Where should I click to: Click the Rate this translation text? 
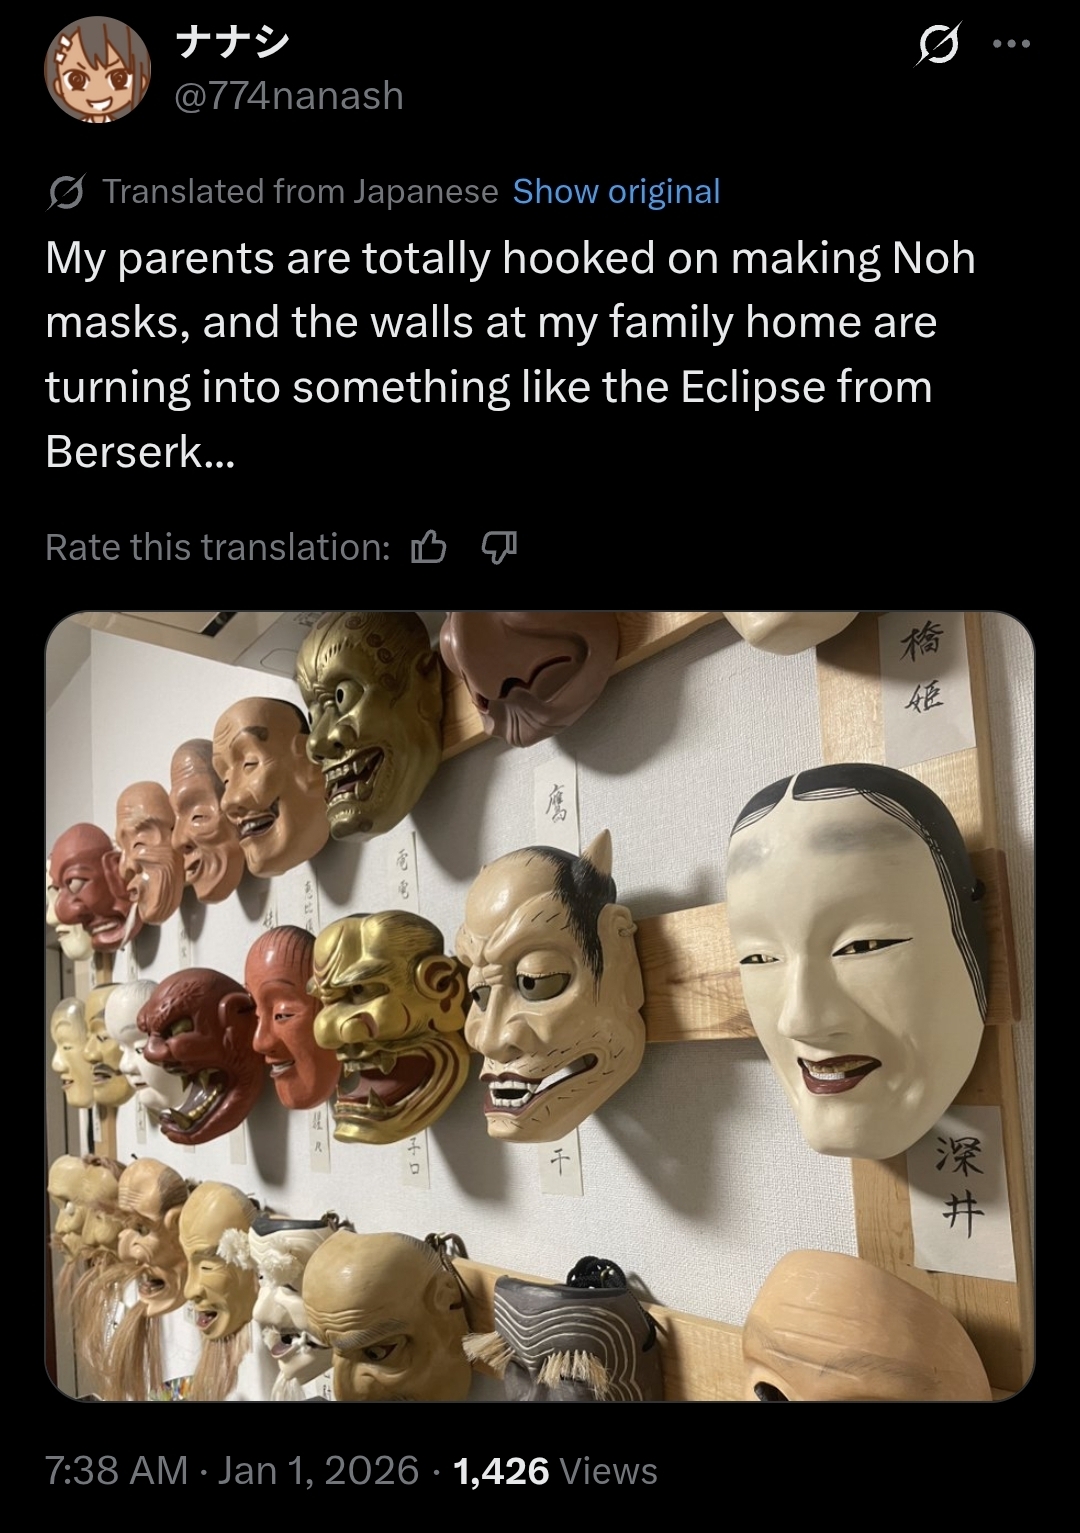[x=218, y=547]
